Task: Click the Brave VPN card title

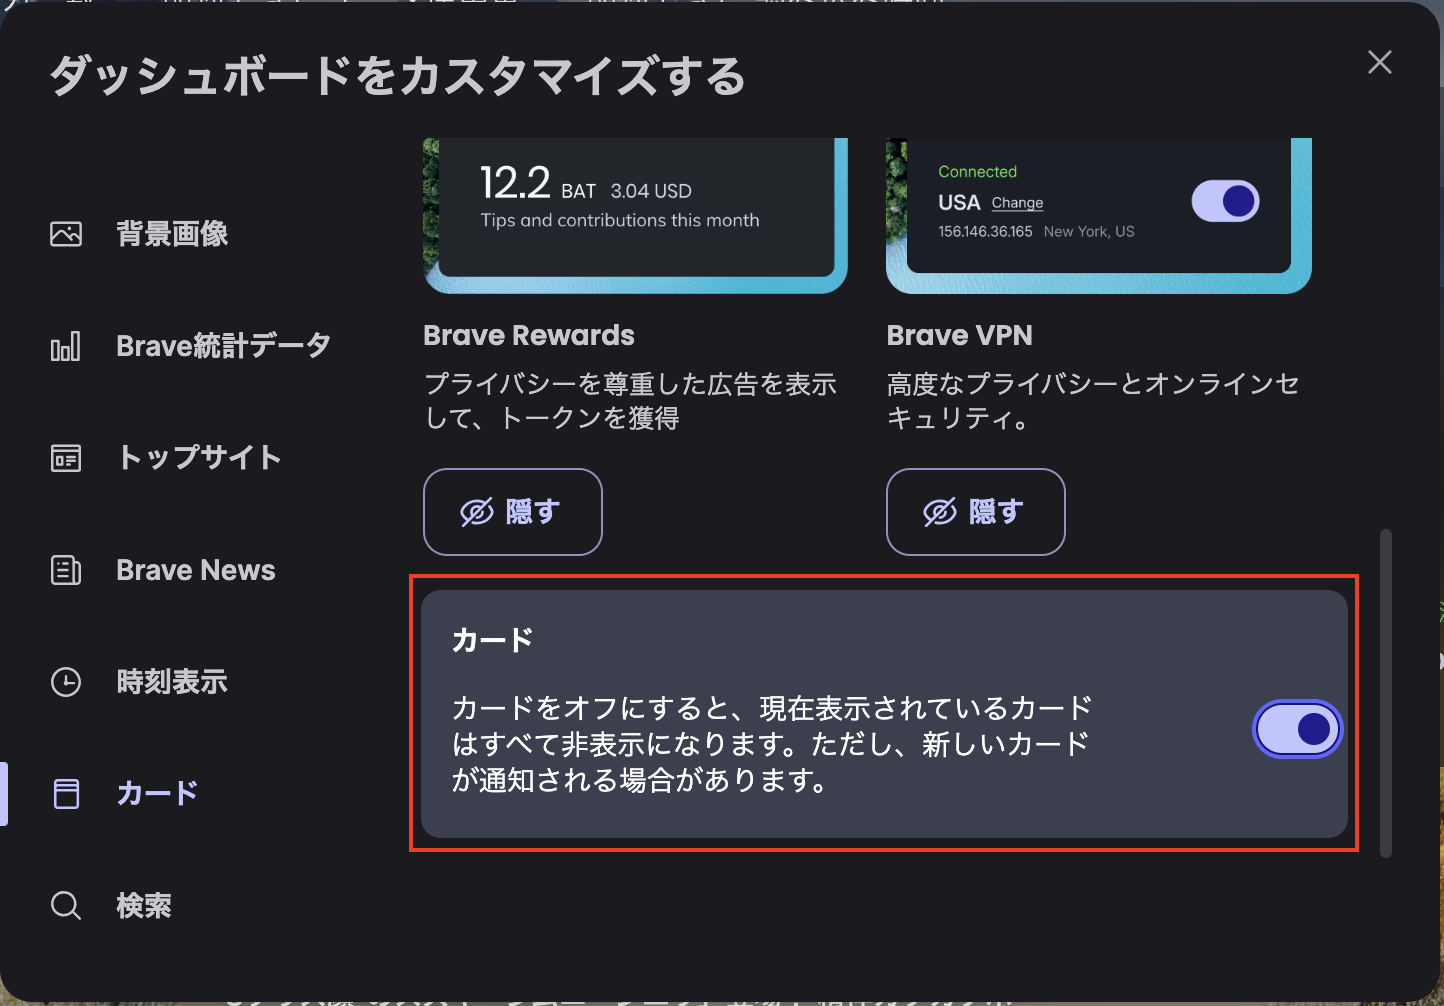Action: click(960, 335)
